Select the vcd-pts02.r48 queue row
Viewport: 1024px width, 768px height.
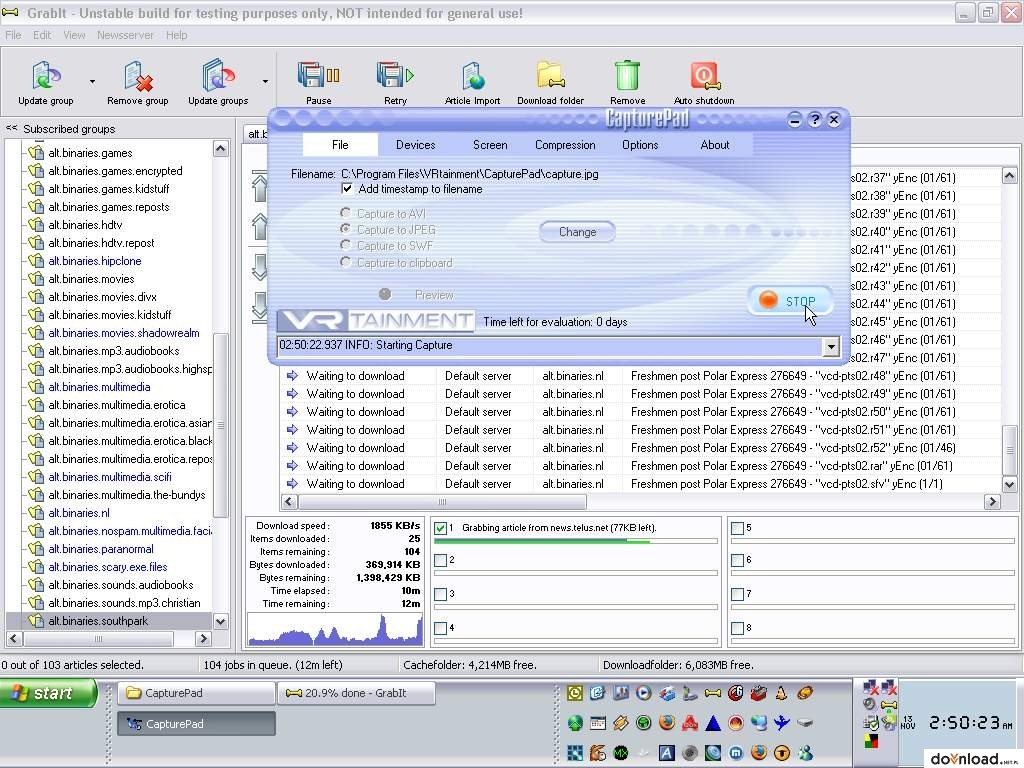tap(641, 376)
